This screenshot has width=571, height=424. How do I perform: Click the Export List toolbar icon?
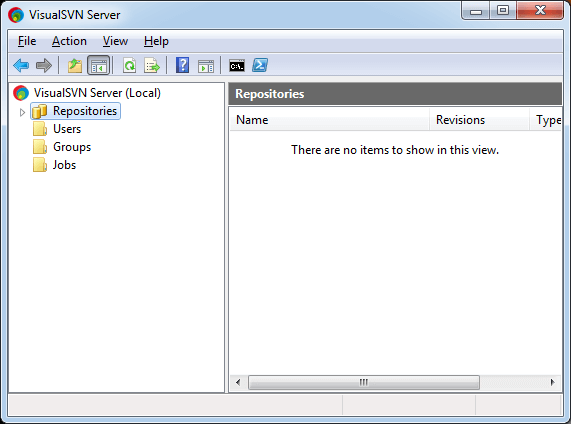pyautogui.click(x=152, y=66)
